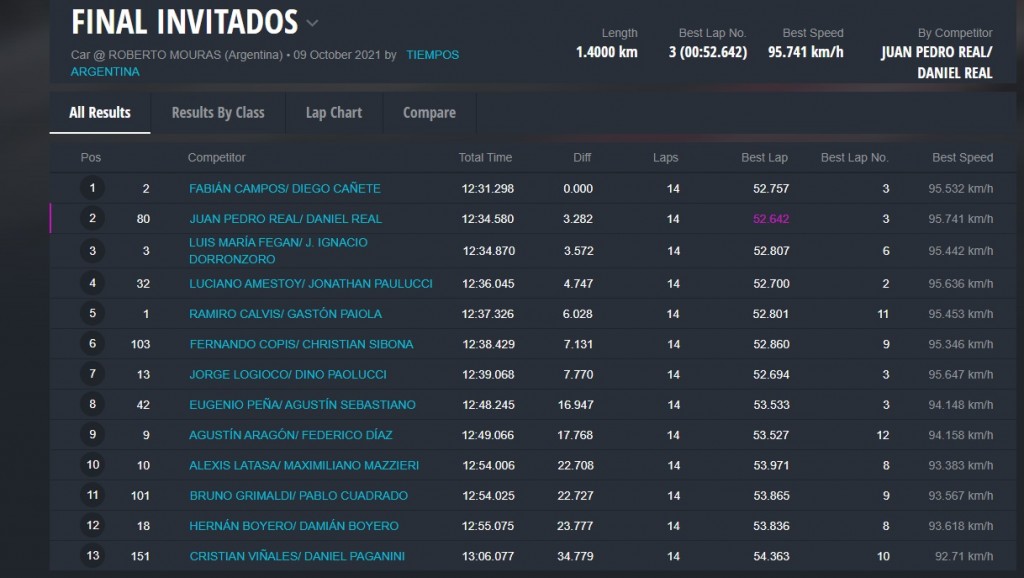
Task: Click the position 2 circle badge
Action: [93, 218]
